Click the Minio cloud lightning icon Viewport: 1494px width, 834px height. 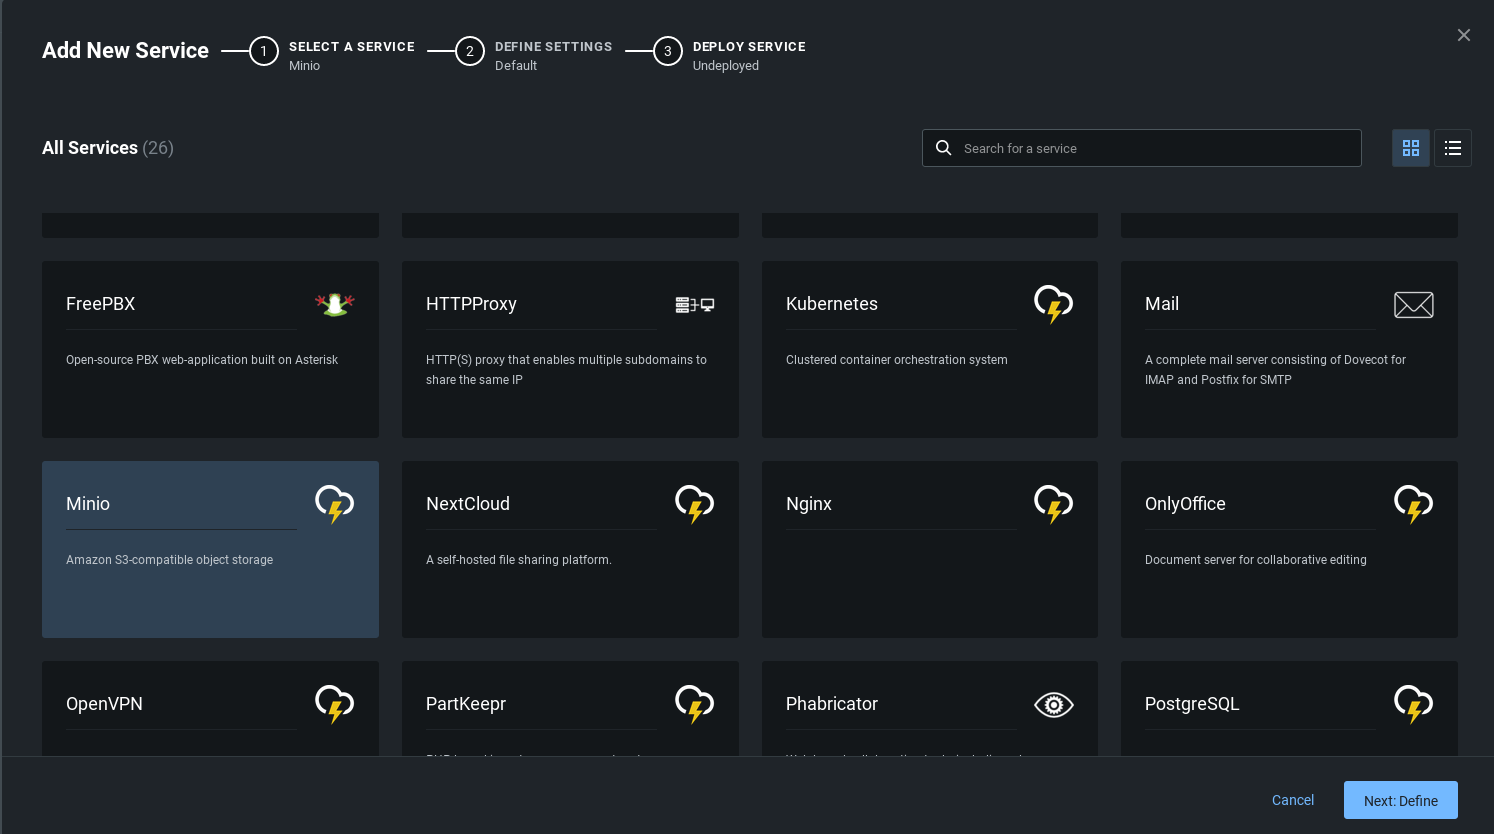(x=335, y=504)
